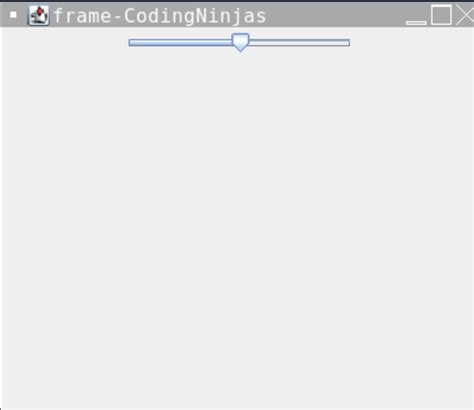
Task: Click the frame-CodingNinjas title text
Action: [x=160, y=16]
